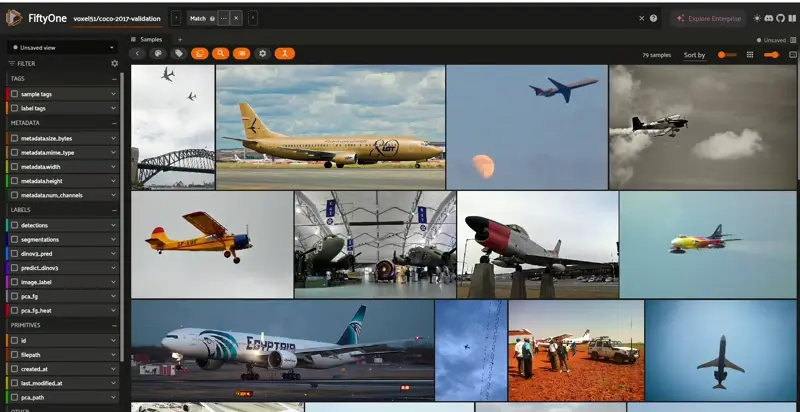This screenshot has height=412, width=800.
Task: Open the Sort by option
Action: pos(694,55)
